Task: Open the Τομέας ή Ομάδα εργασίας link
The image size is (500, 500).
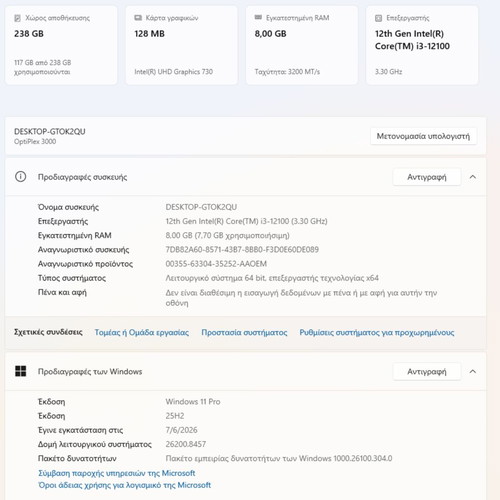Action: (142, 332)
